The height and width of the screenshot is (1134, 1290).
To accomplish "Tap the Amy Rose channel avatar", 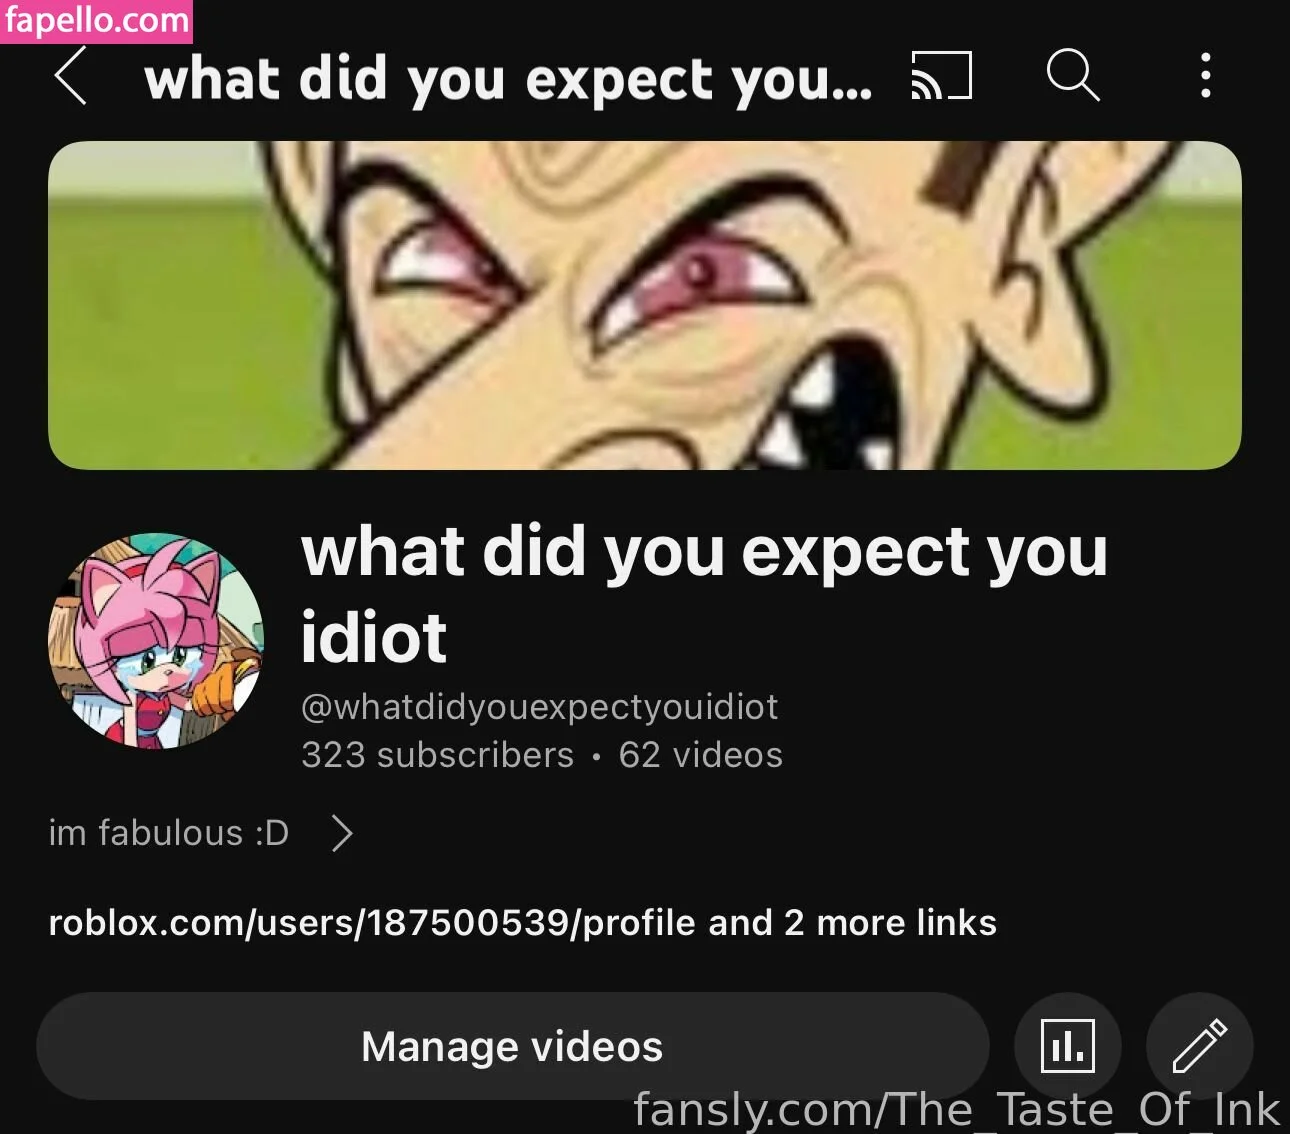I will 156,641.
